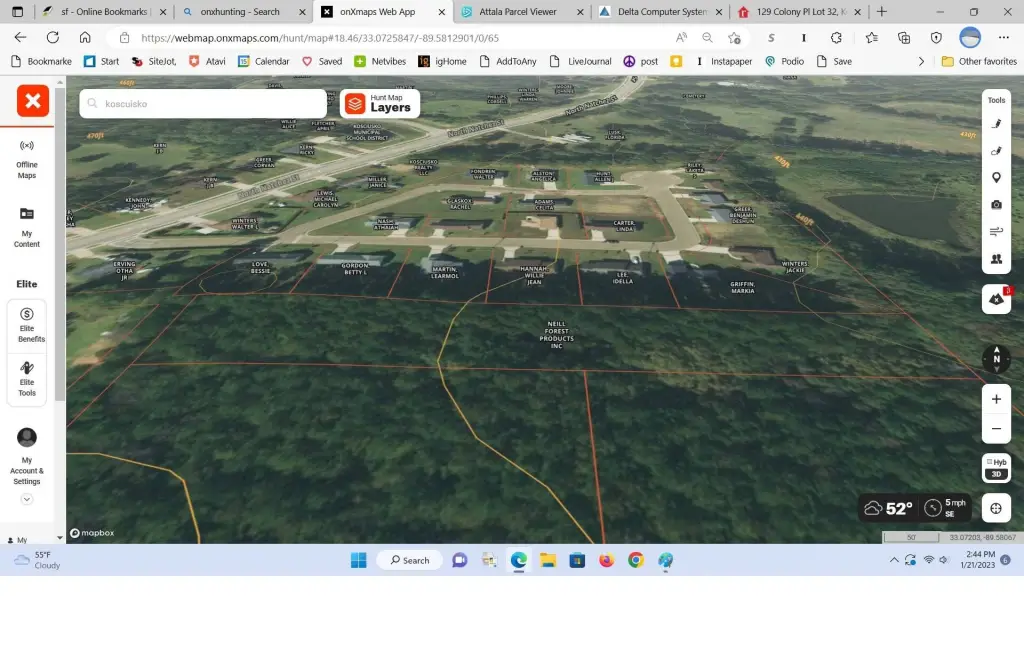Open Hunt Map Layers panel
This screenshot has width=1024, height=659.
(x=379, y=103)
